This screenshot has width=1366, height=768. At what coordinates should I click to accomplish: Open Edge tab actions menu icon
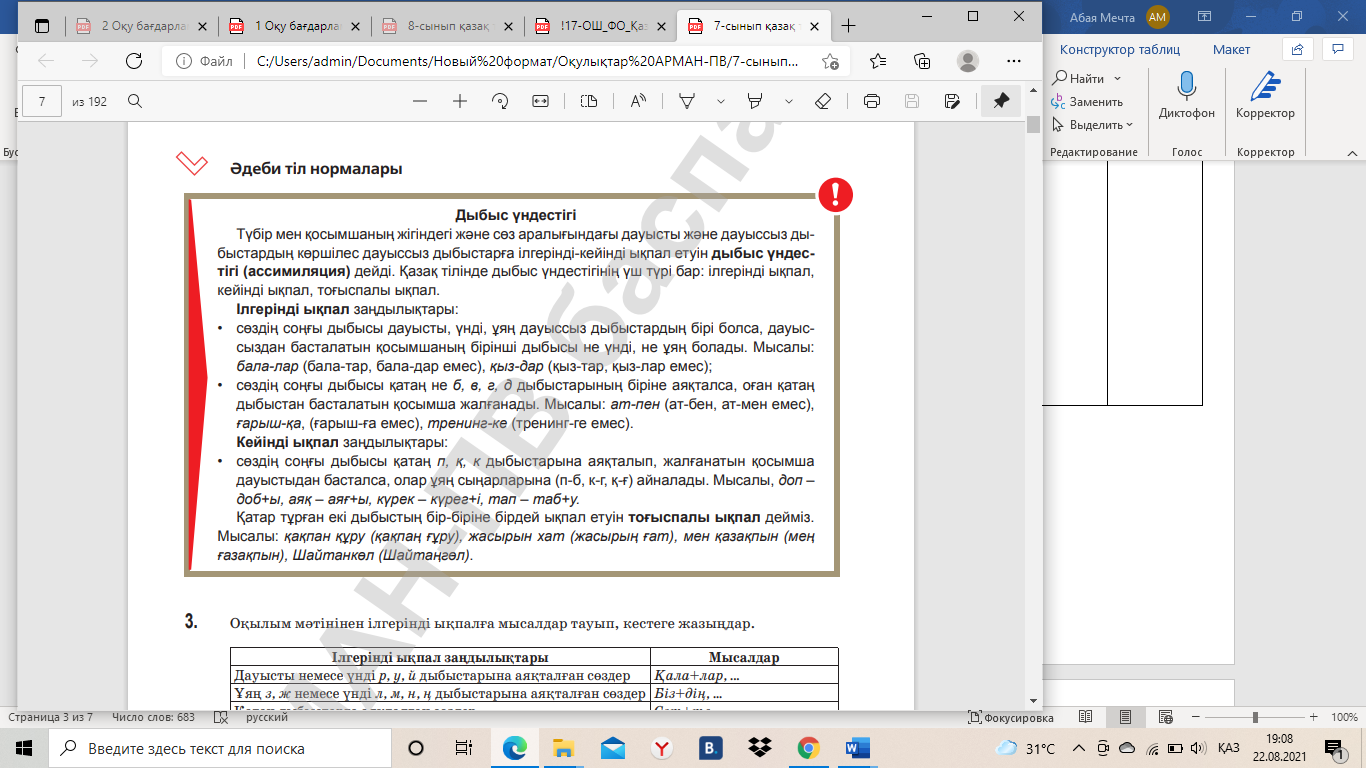click(x=42, y=25)
